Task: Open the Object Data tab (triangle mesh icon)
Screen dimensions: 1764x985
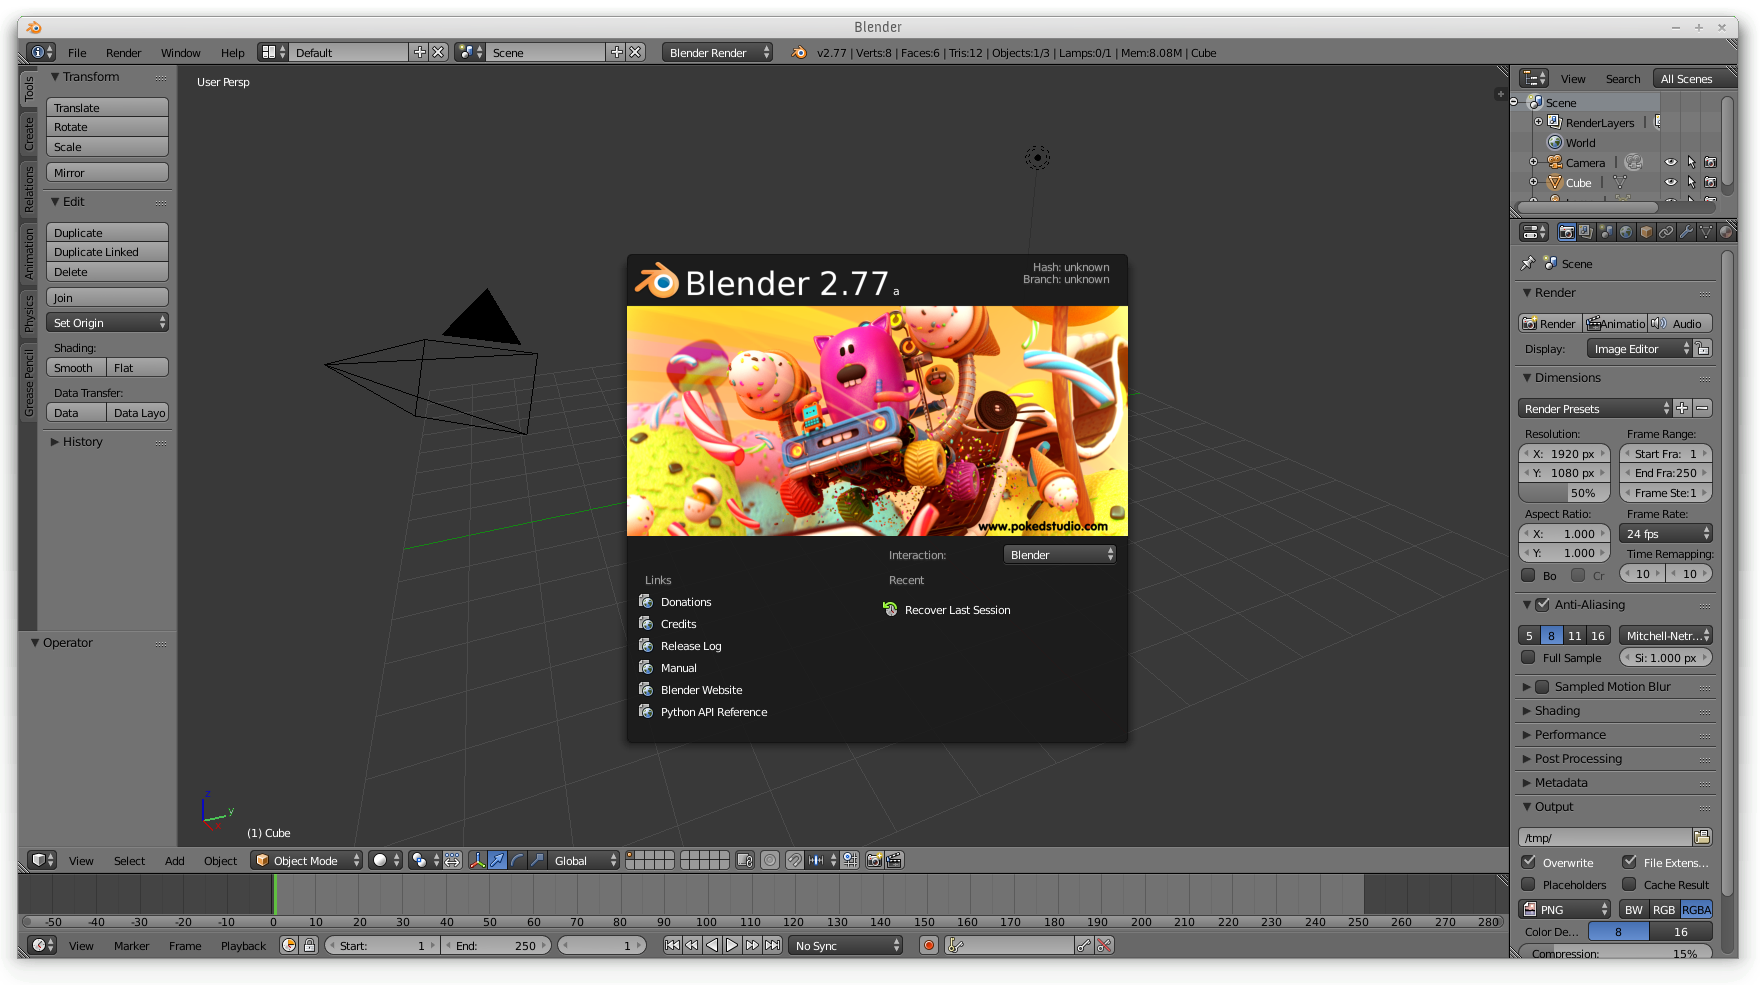Action: pyautogui.click(x=1706, y=232)
